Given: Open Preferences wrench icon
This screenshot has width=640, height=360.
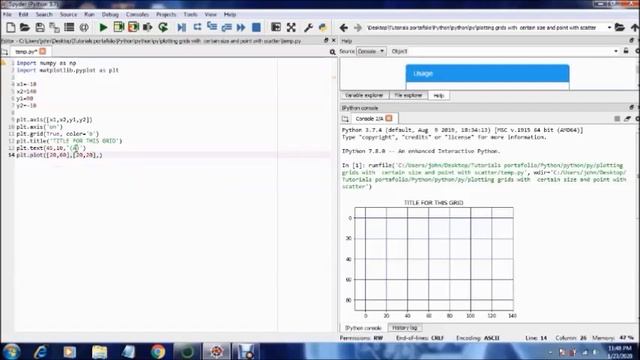Looking at the screenshot, I should pos(308,27).
